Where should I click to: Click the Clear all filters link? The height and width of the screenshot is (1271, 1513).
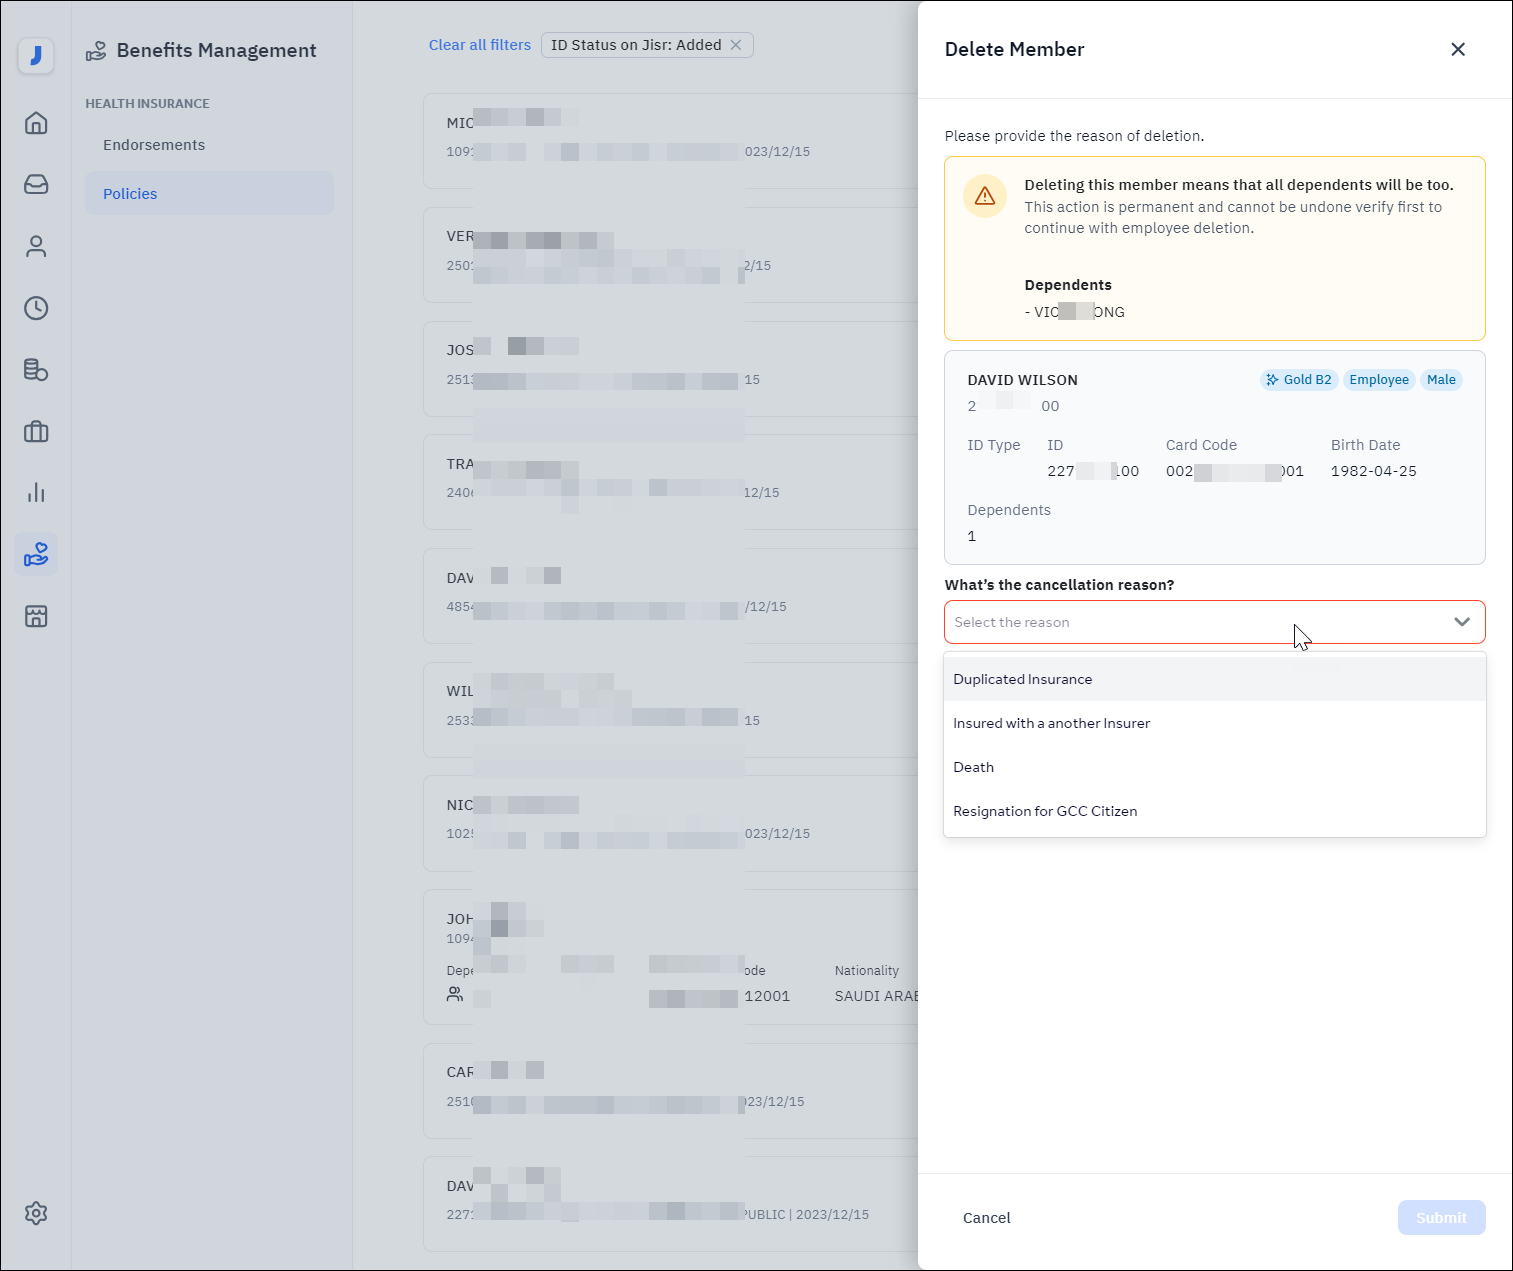click(x=480, y=45)
